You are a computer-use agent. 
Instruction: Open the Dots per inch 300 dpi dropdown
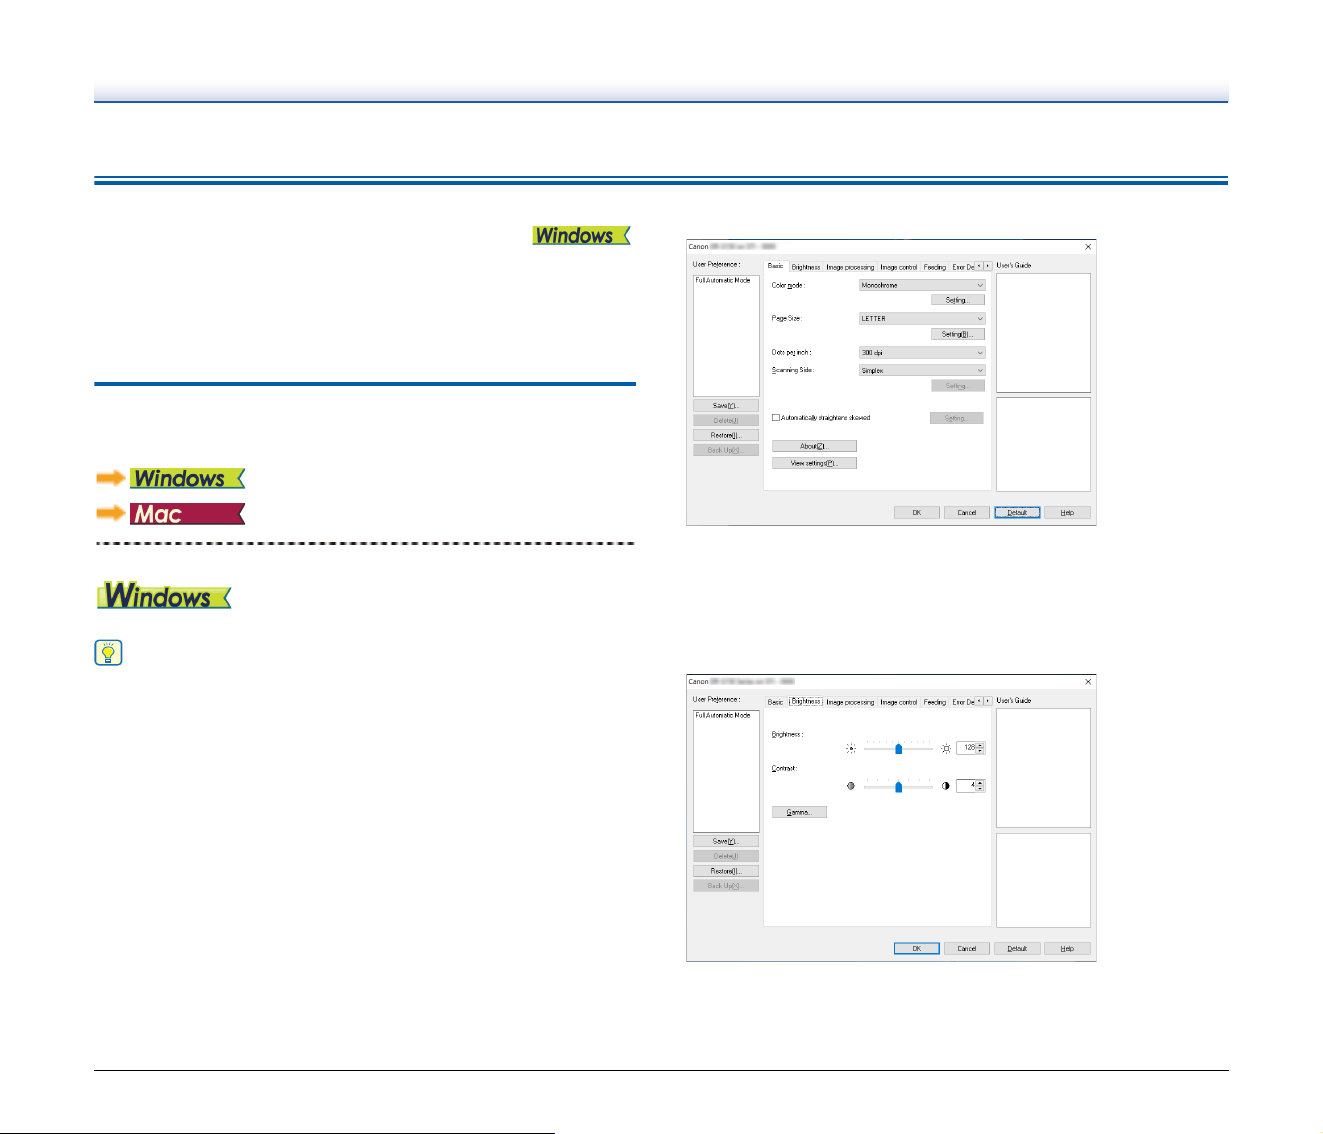point(922,352)
